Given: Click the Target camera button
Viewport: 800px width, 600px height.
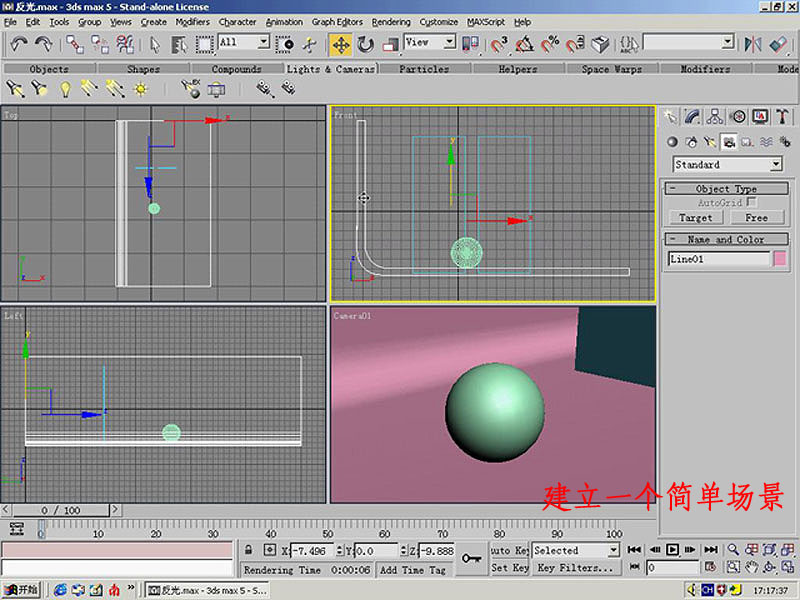Looking at the screenshot, I should (695, 217).
